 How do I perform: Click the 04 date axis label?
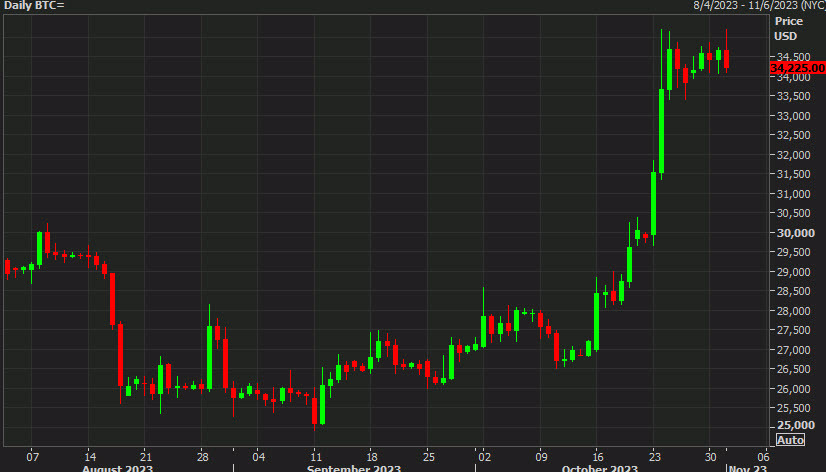pyautogui.click(x=259, y=457)
